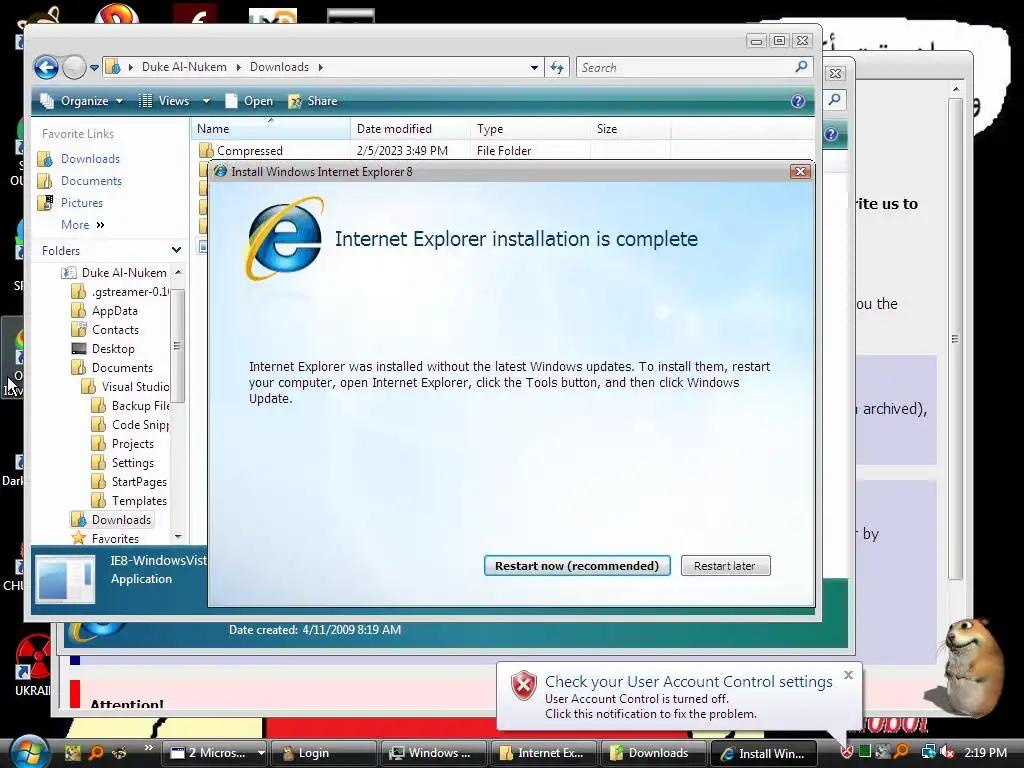
Task: Click the refresh button by the address bar
Action: [557, 67]
